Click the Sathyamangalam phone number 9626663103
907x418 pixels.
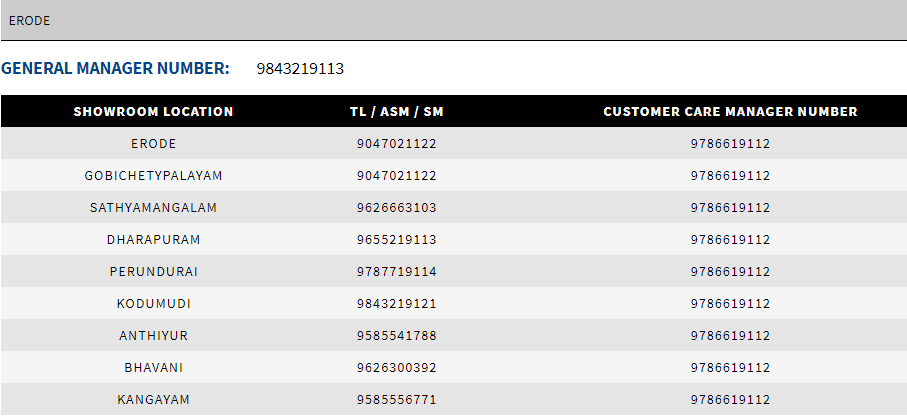396,208
